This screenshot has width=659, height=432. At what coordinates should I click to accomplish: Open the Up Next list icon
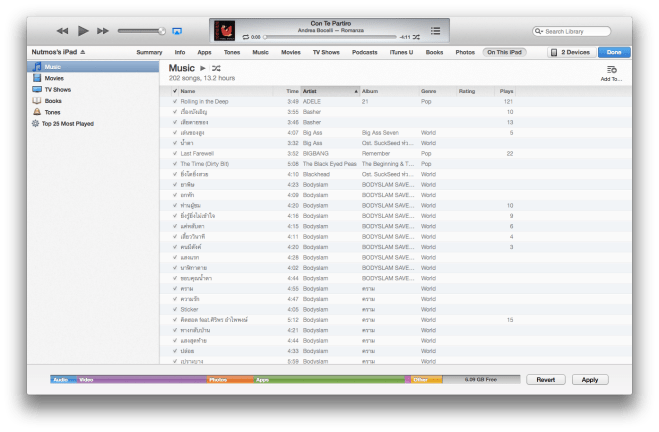[435, 31]
